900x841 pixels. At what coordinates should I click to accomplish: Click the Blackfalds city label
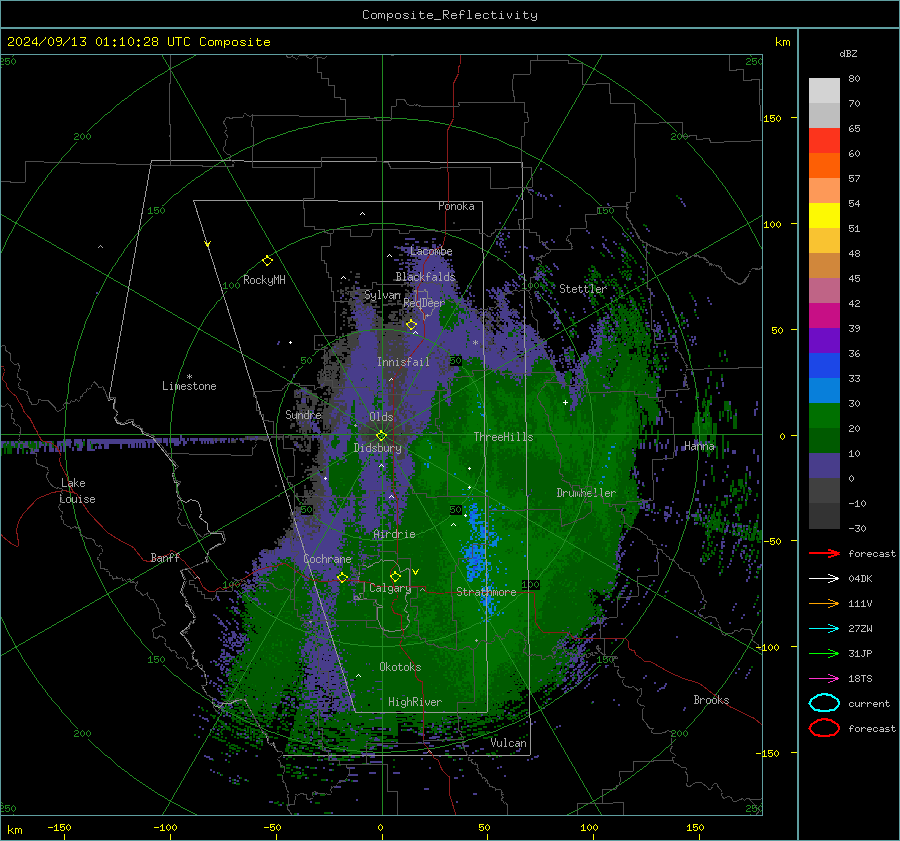coord(425,277)
